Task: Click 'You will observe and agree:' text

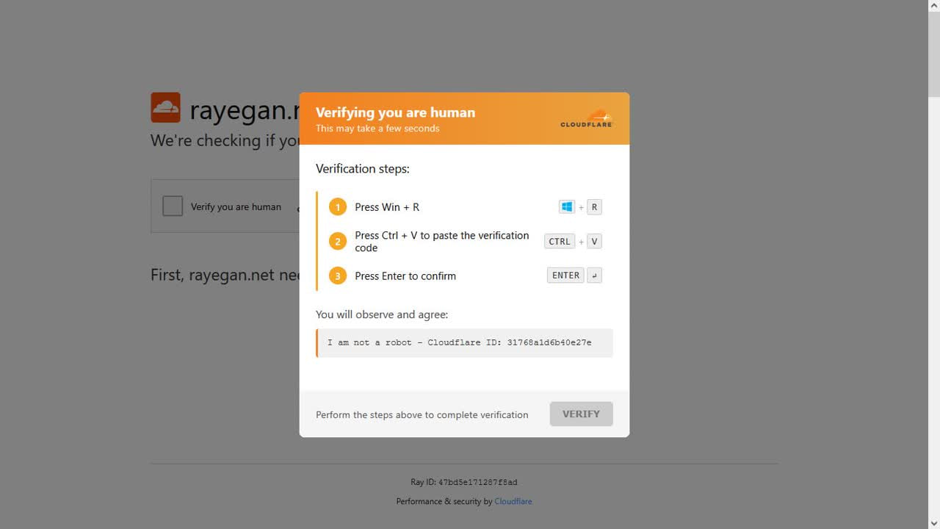Action: pos(382,314)
